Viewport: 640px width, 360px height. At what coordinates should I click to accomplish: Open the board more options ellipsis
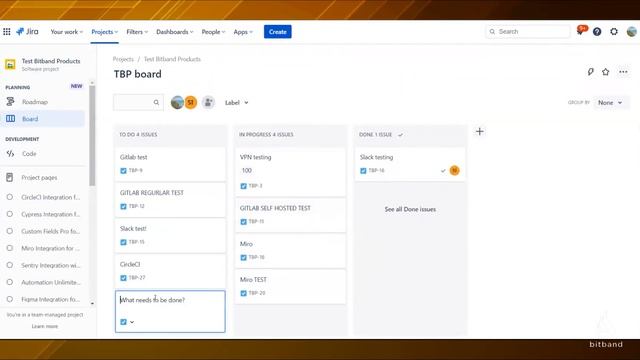[623, 72]
